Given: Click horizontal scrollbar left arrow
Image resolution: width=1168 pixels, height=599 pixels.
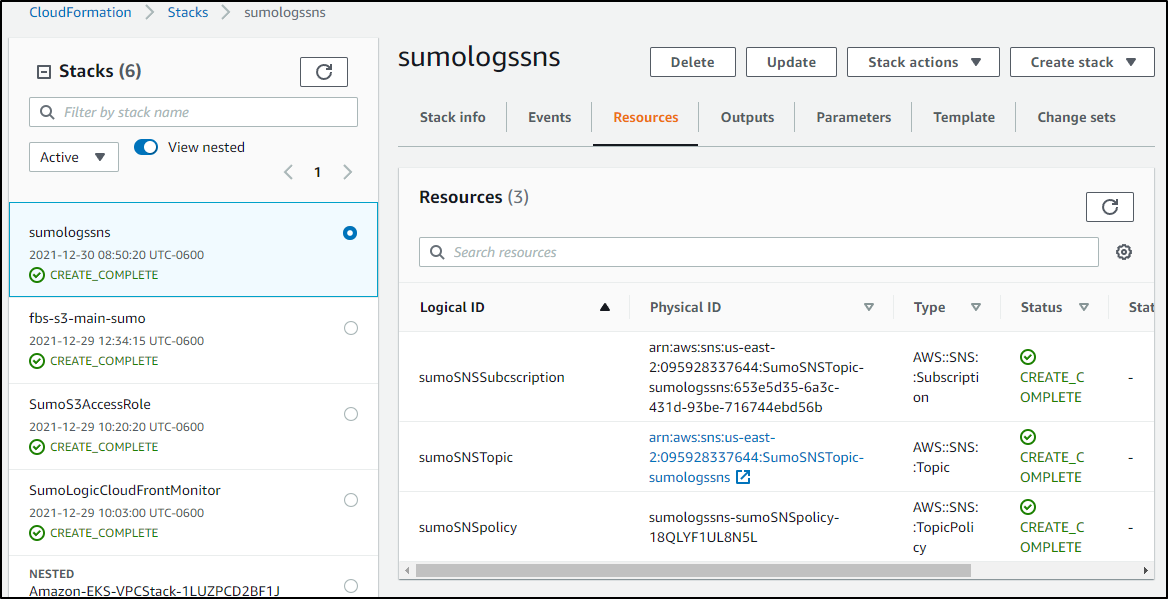Looking at the screenshot, I should coord(406,571).
